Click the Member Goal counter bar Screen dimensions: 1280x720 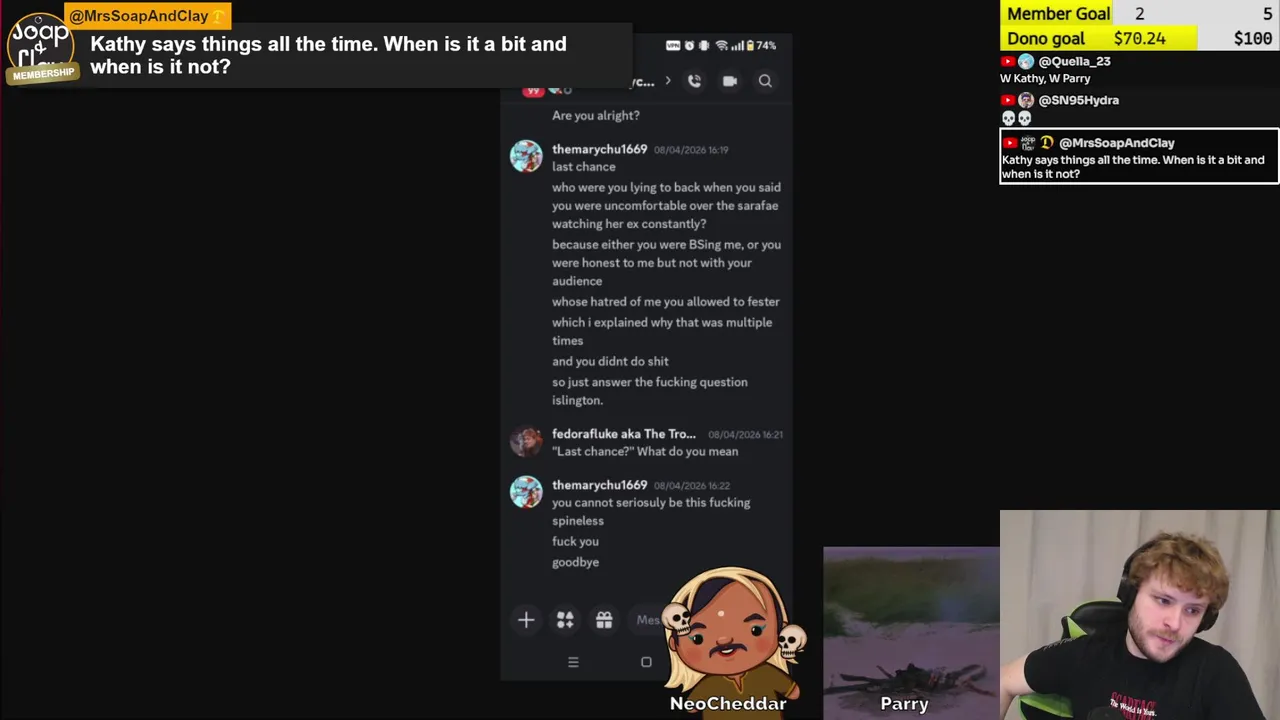tap(1140, 14)
